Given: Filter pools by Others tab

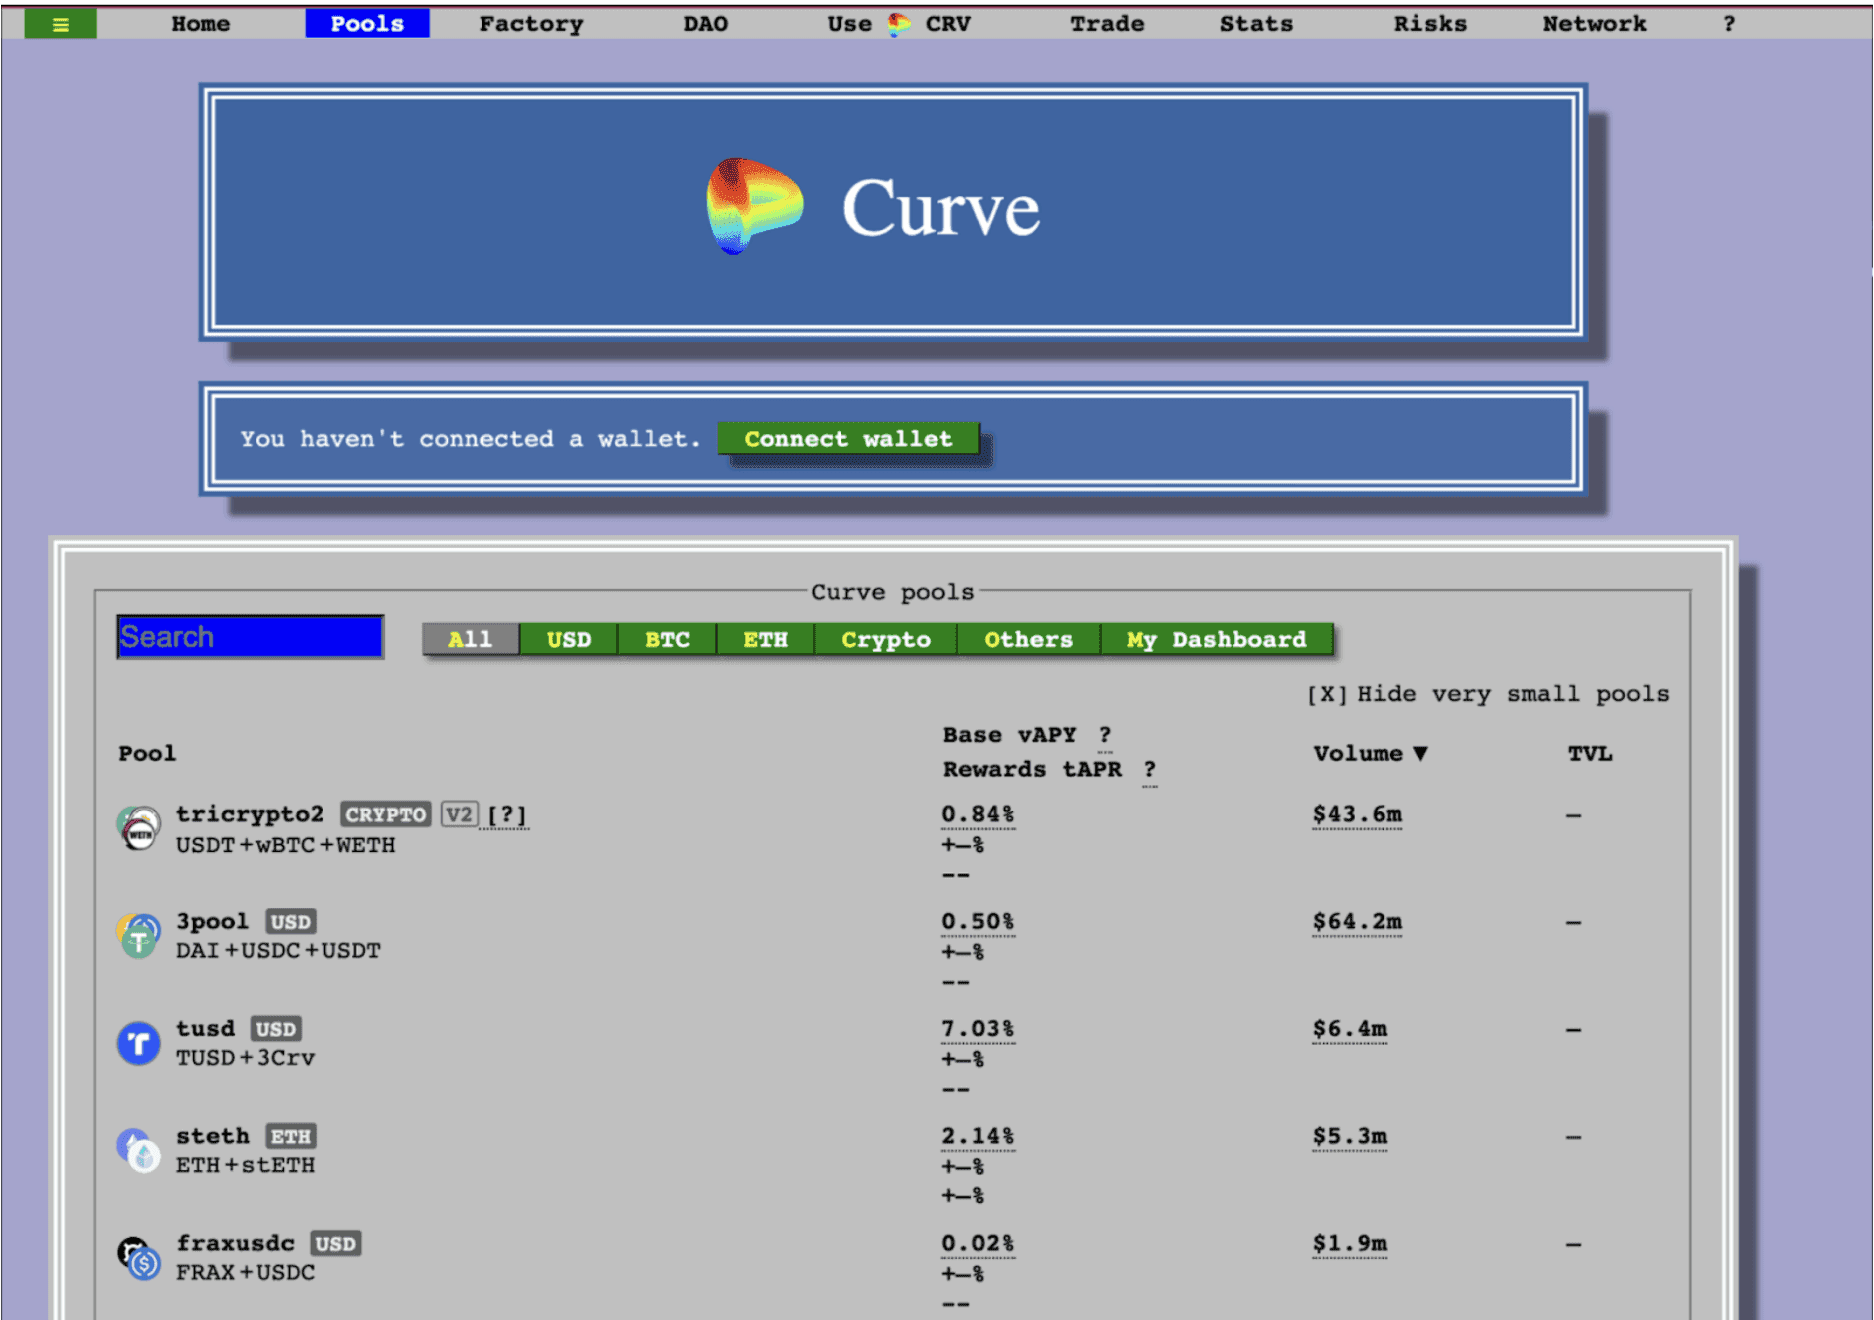Looking at the screenshot, I should coord(1028,639).
